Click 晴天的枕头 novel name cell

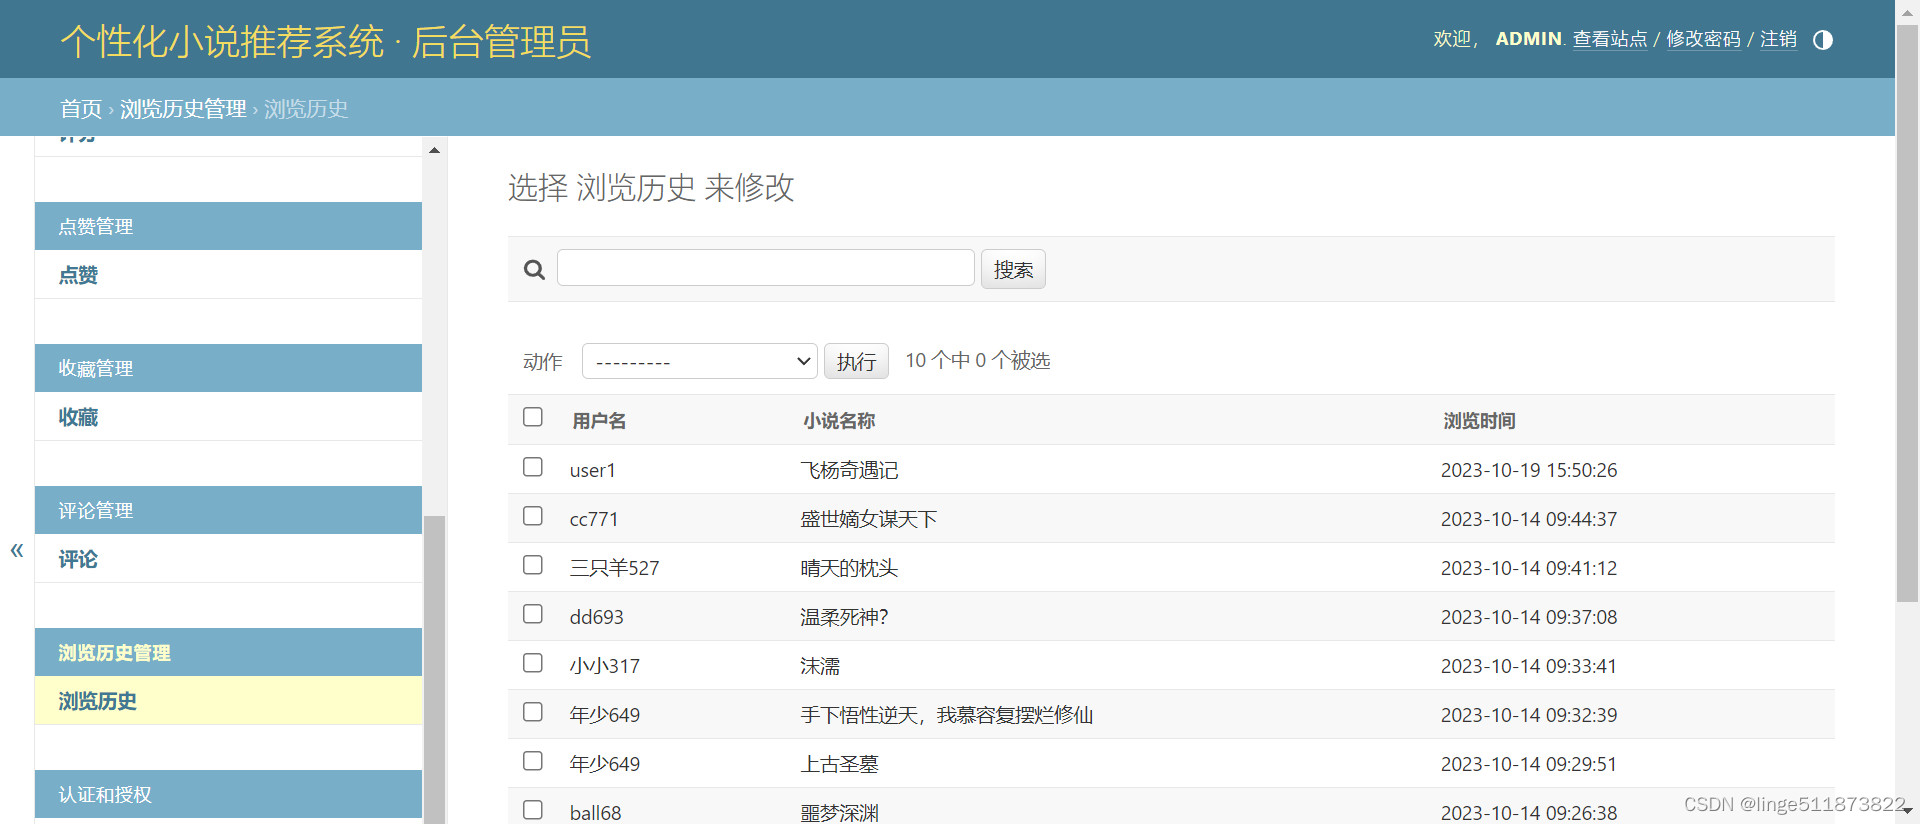pos(849,568)
